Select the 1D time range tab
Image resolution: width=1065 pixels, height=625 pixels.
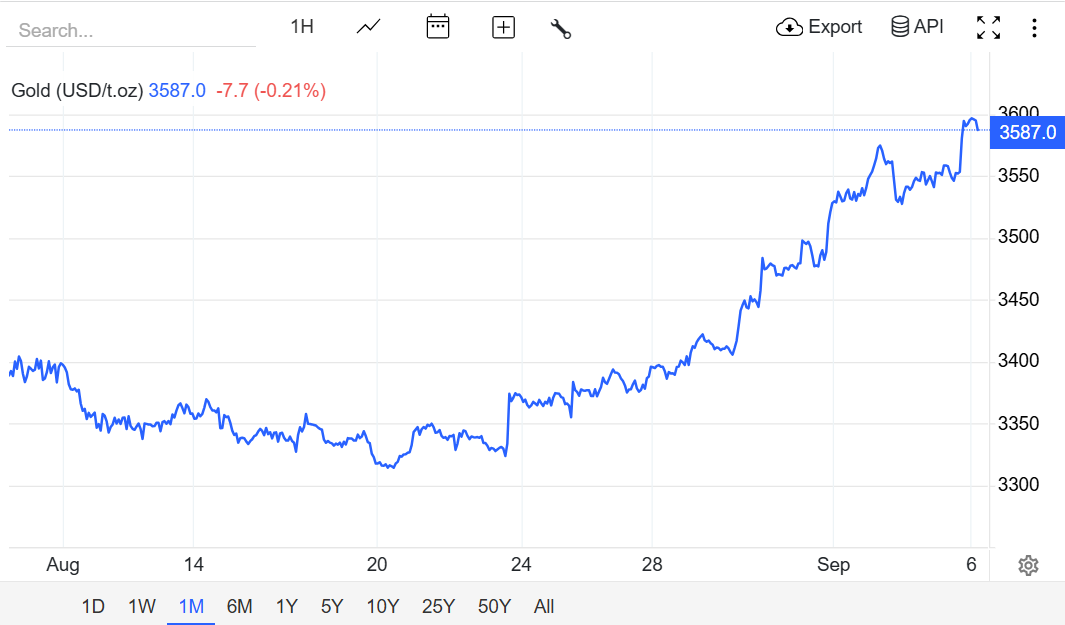pos(93,606)
